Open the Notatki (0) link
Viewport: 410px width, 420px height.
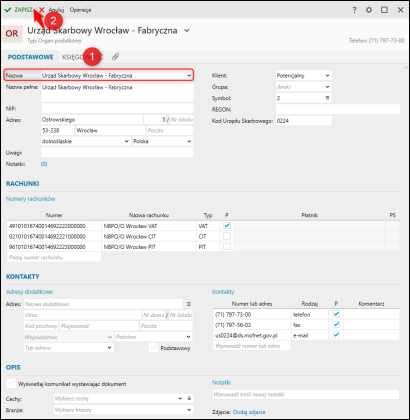[44, 164]
